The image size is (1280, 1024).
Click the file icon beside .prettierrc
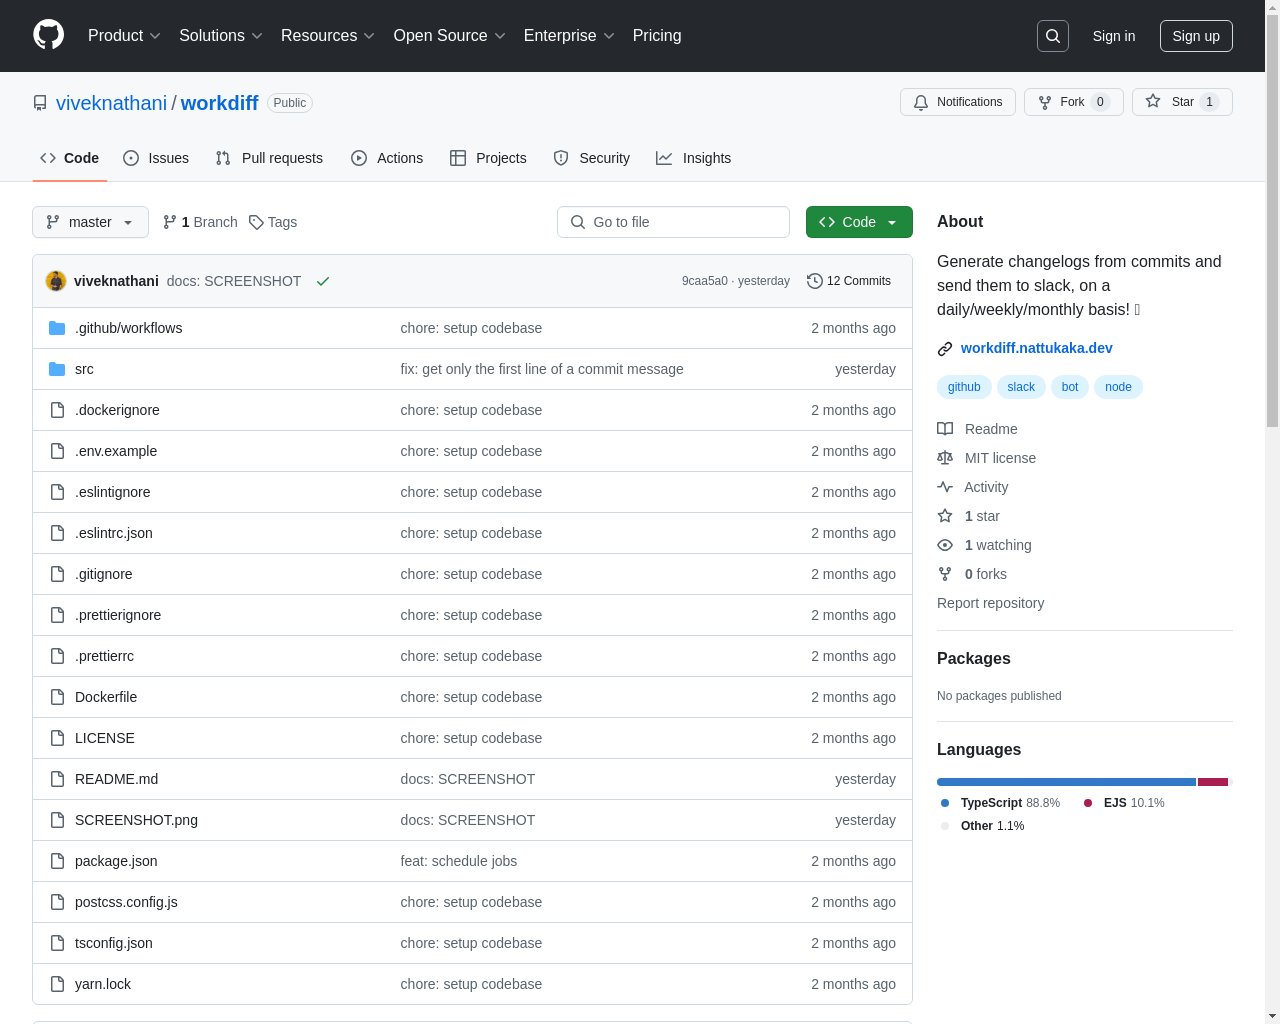click(57, 656)
